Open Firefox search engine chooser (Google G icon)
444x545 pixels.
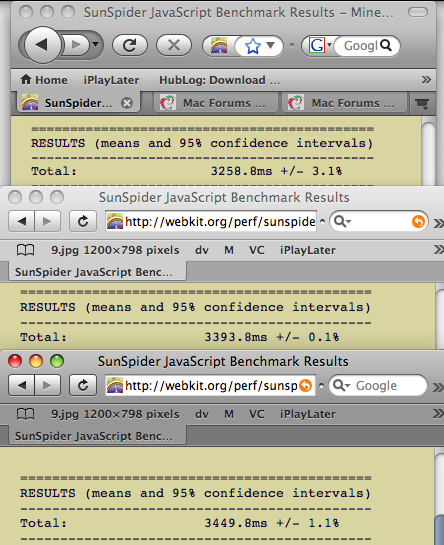click(x=320, y=45)
